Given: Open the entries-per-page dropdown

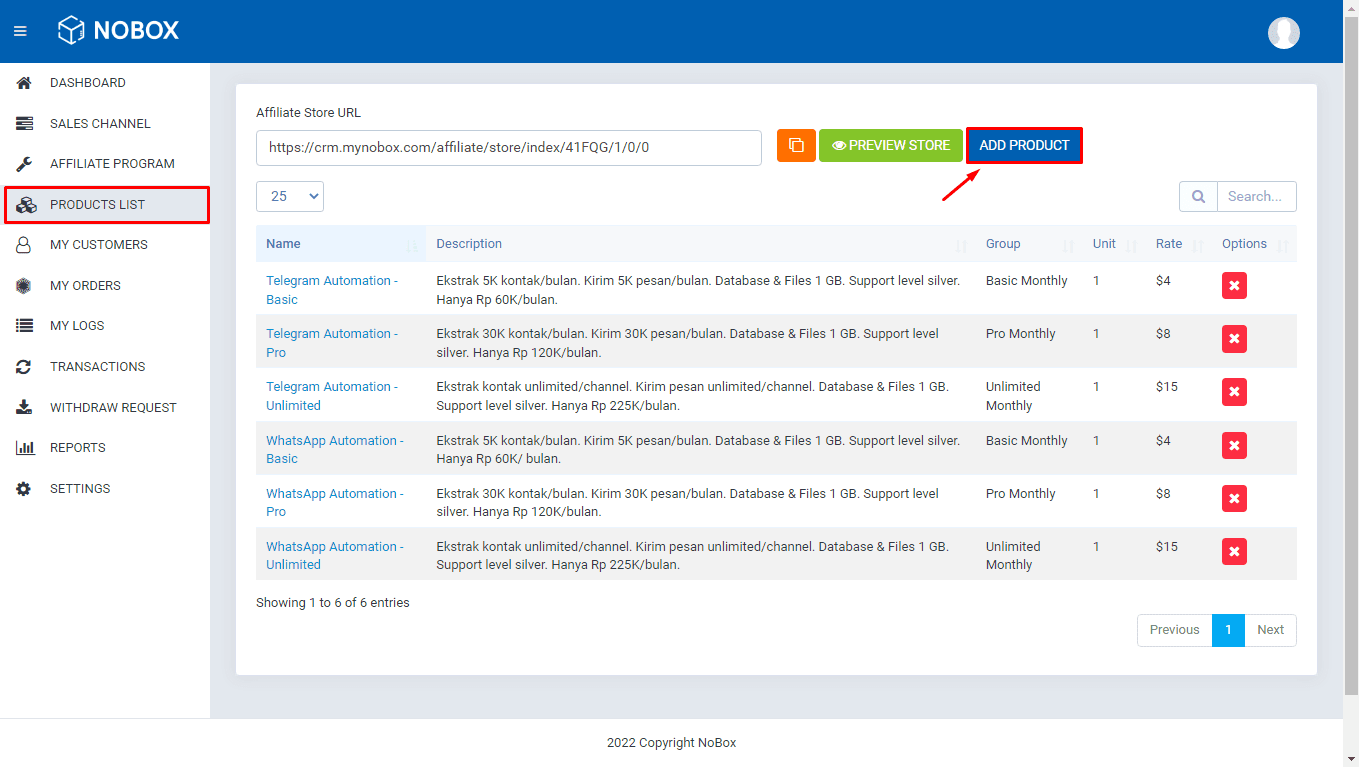Looking at the screenshot, I should click(x=289, y=196).
